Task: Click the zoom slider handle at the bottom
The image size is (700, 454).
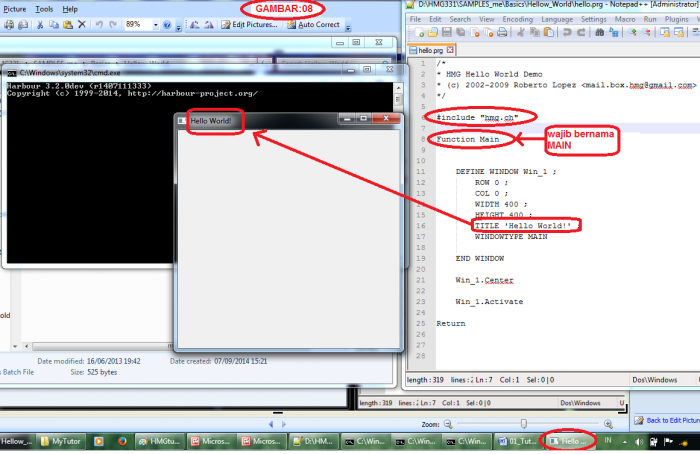Action: coord(524,423)
